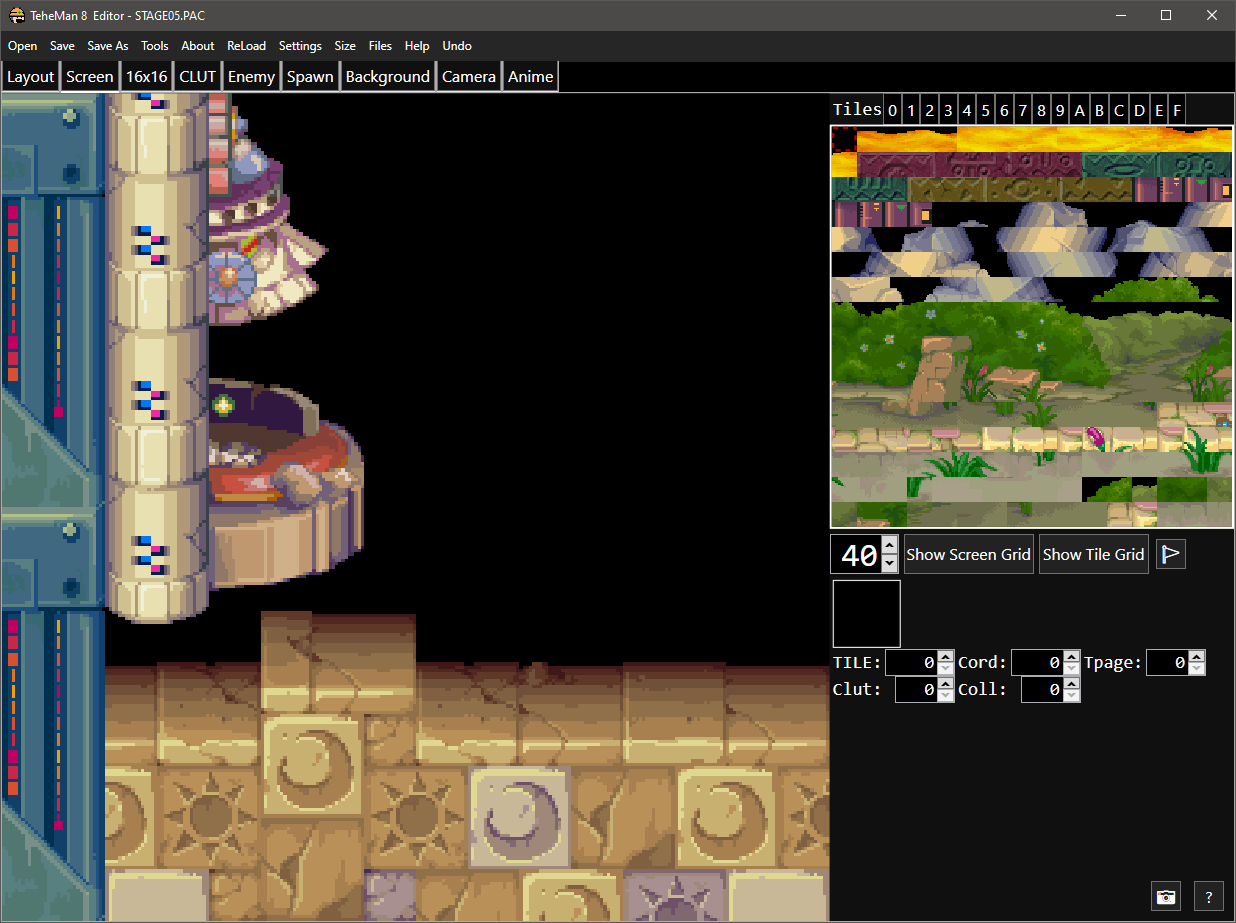The height and width of the screenshot is (923, 1236).
Task: Increase the screen number above 40
Action: tap(890, 545)
